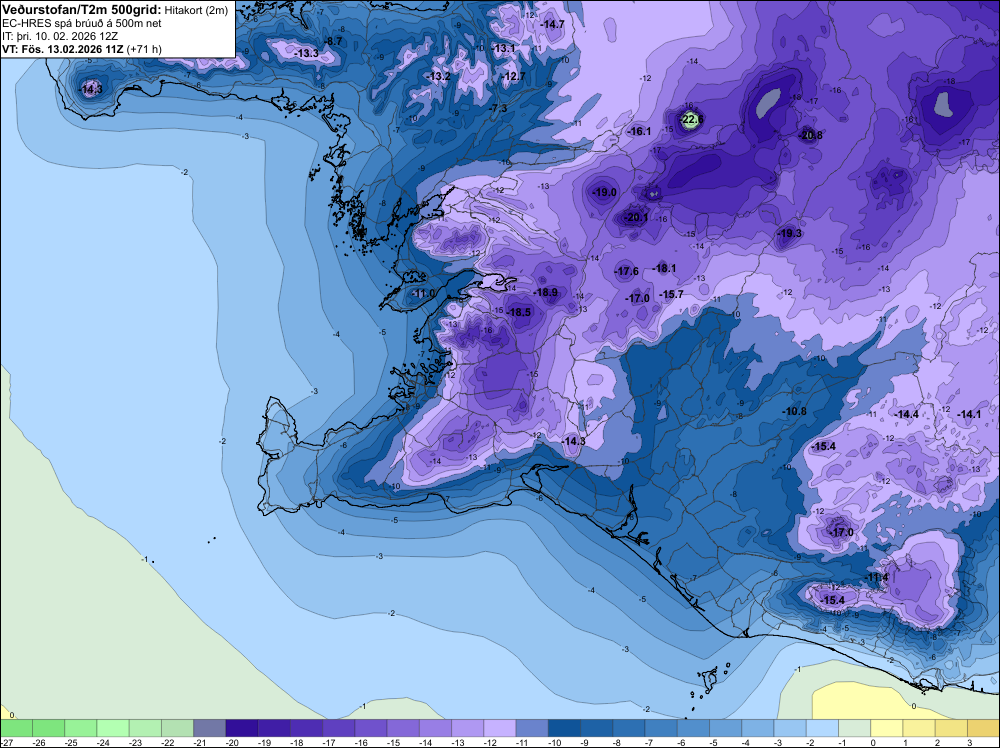The image size is (1000, 748).
Task: Click the -18.5 temperature value
Action: (x=518, y=312)
